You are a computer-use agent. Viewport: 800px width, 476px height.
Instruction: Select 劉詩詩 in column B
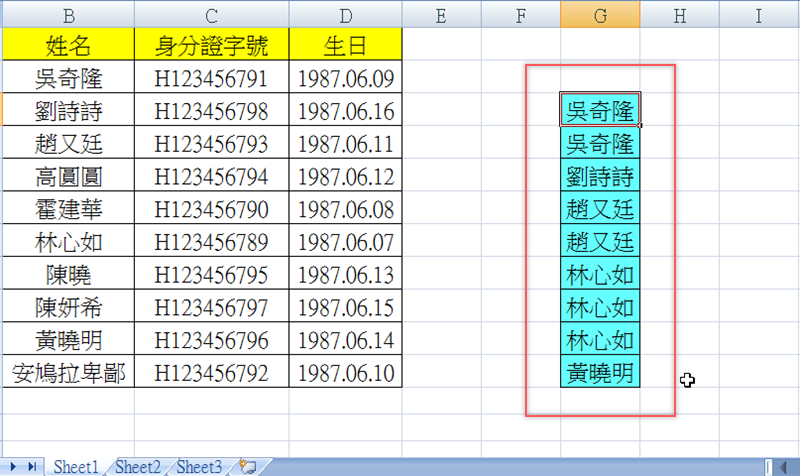pyautogui.click(x=68, y=110)
